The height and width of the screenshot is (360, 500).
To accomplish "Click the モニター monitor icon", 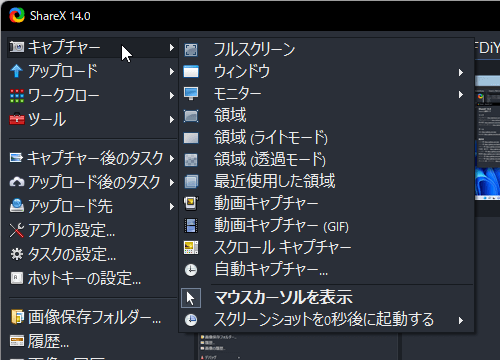I will pyautogui.click(x=191, y=93).
